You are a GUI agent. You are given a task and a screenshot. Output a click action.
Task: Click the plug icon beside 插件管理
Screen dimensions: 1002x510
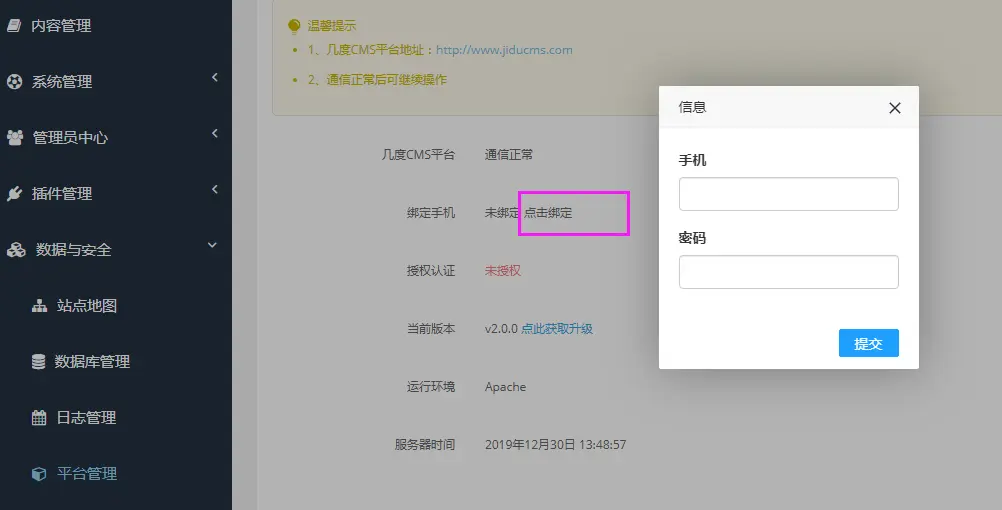tap(15, 194)
